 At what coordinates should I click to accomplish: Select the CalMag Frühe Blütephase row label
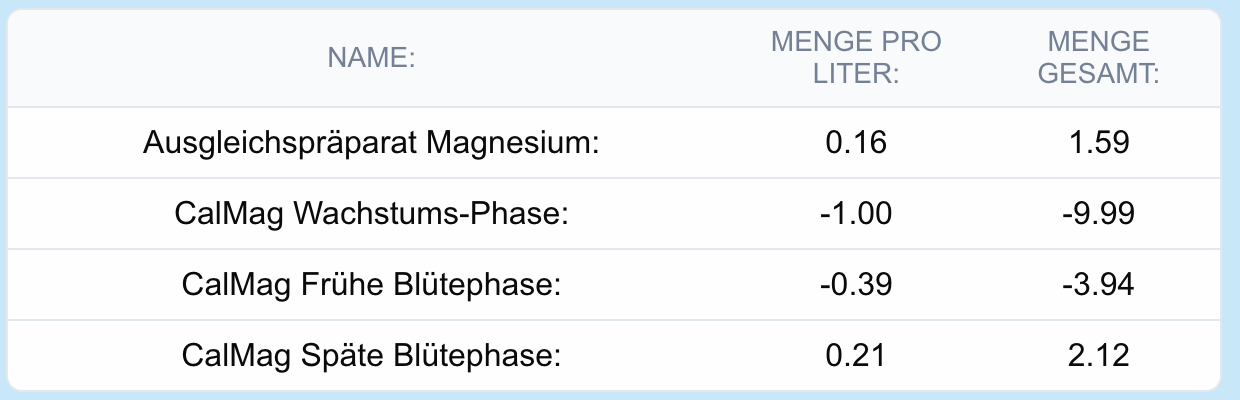371,285
